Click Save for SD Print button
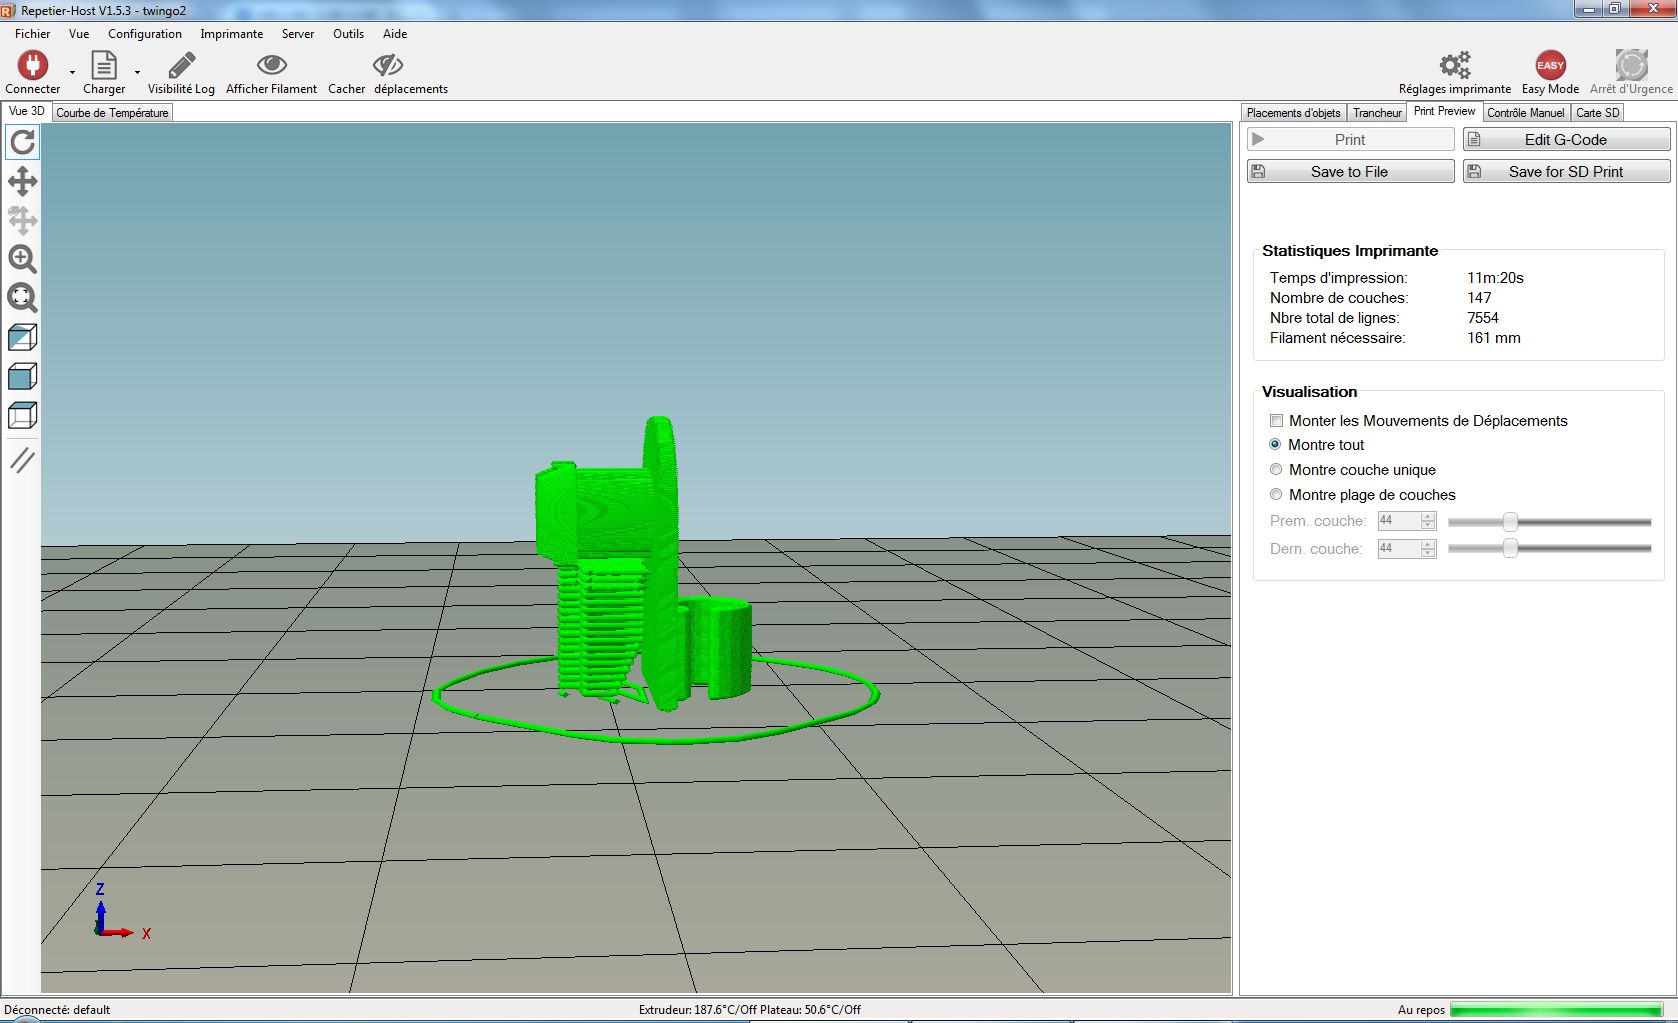Screen dimensions: 1678x1023 click(x=1566, y=172)
